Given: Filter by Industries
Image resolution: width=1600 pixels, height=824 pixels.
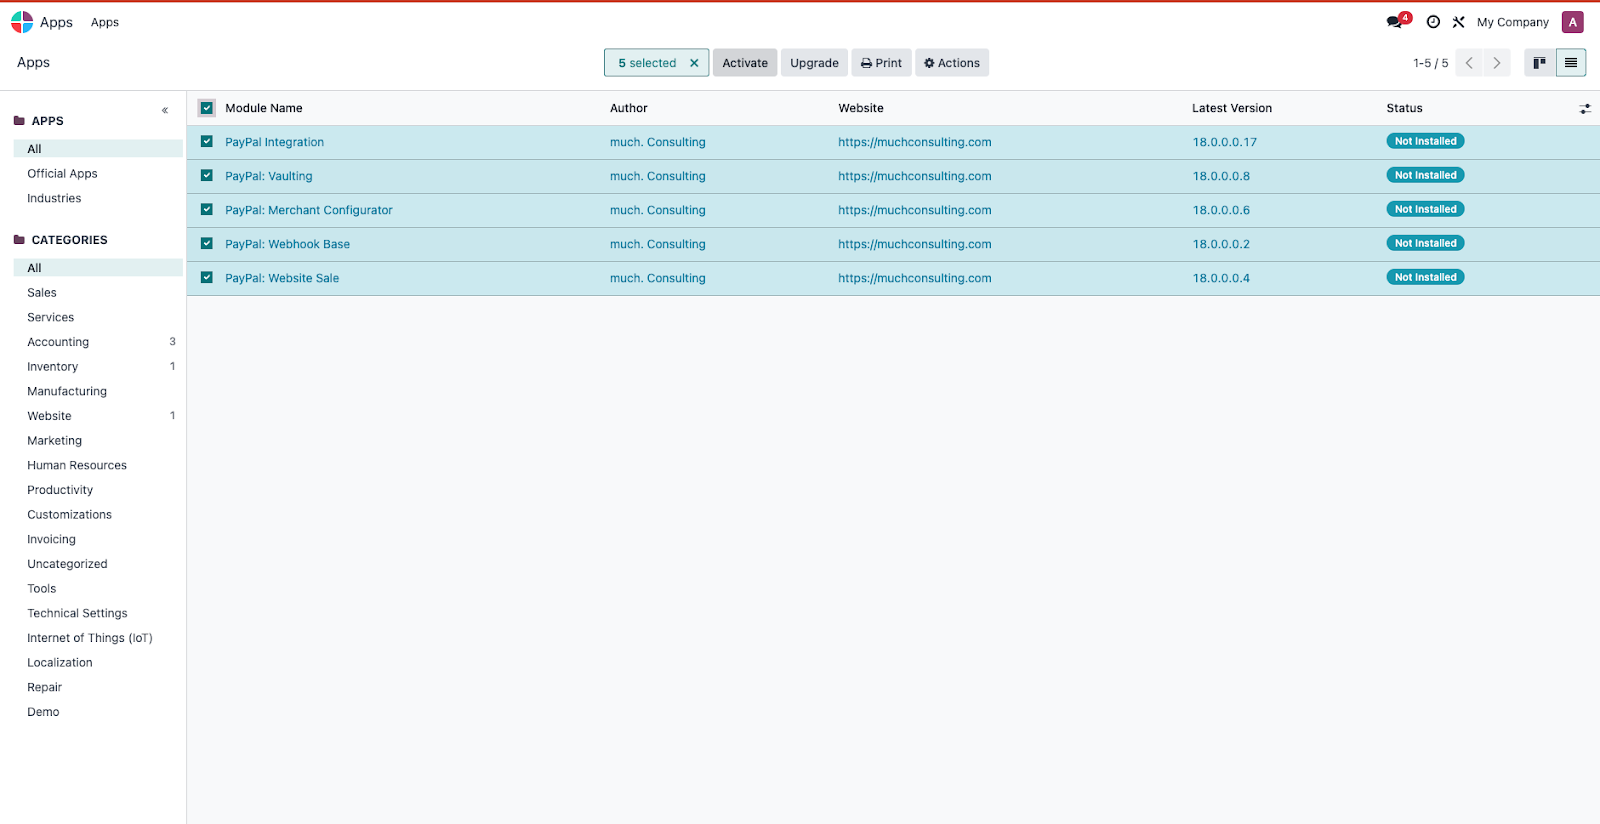Looking at the screenshot, I should point(98,198).
